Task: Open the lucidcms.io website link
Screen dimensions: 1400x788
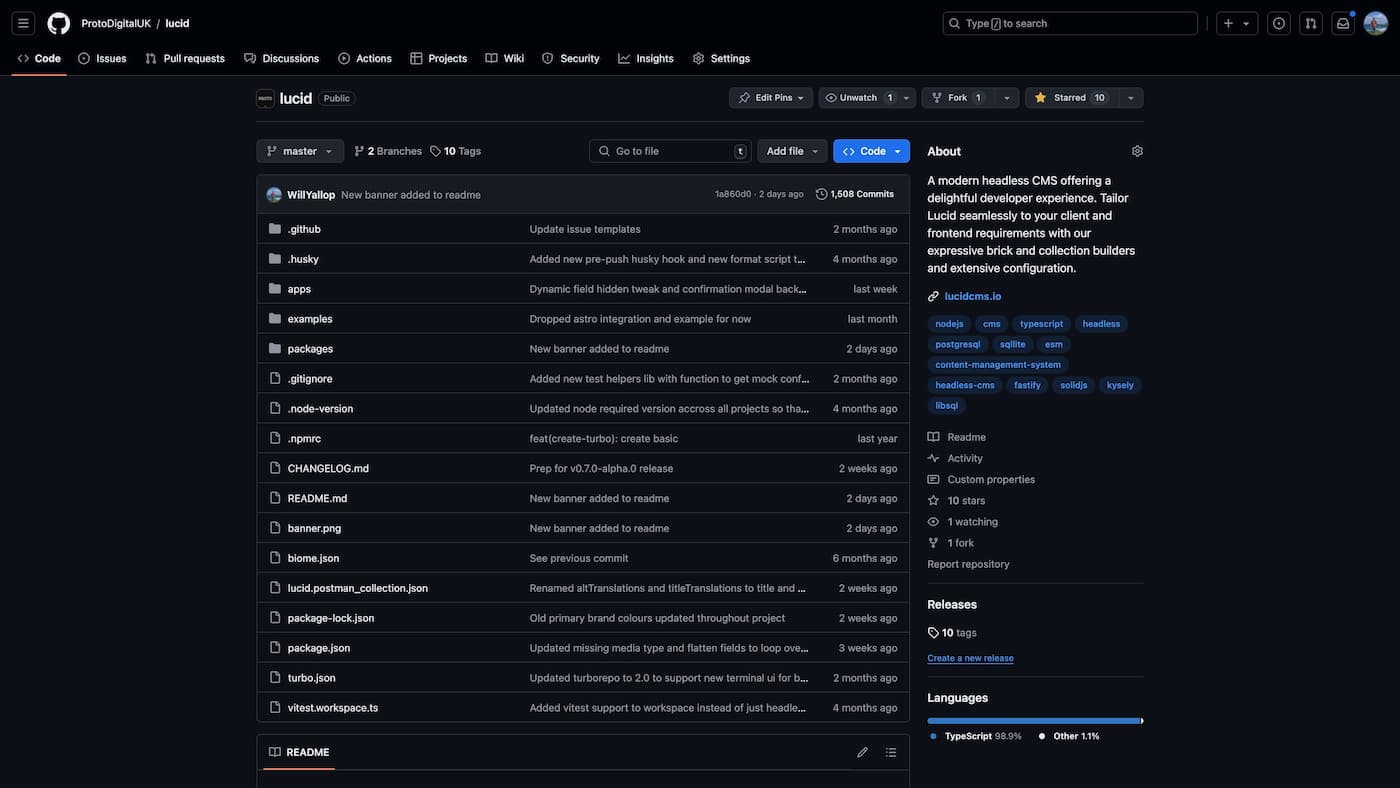Action: [973, 296]
